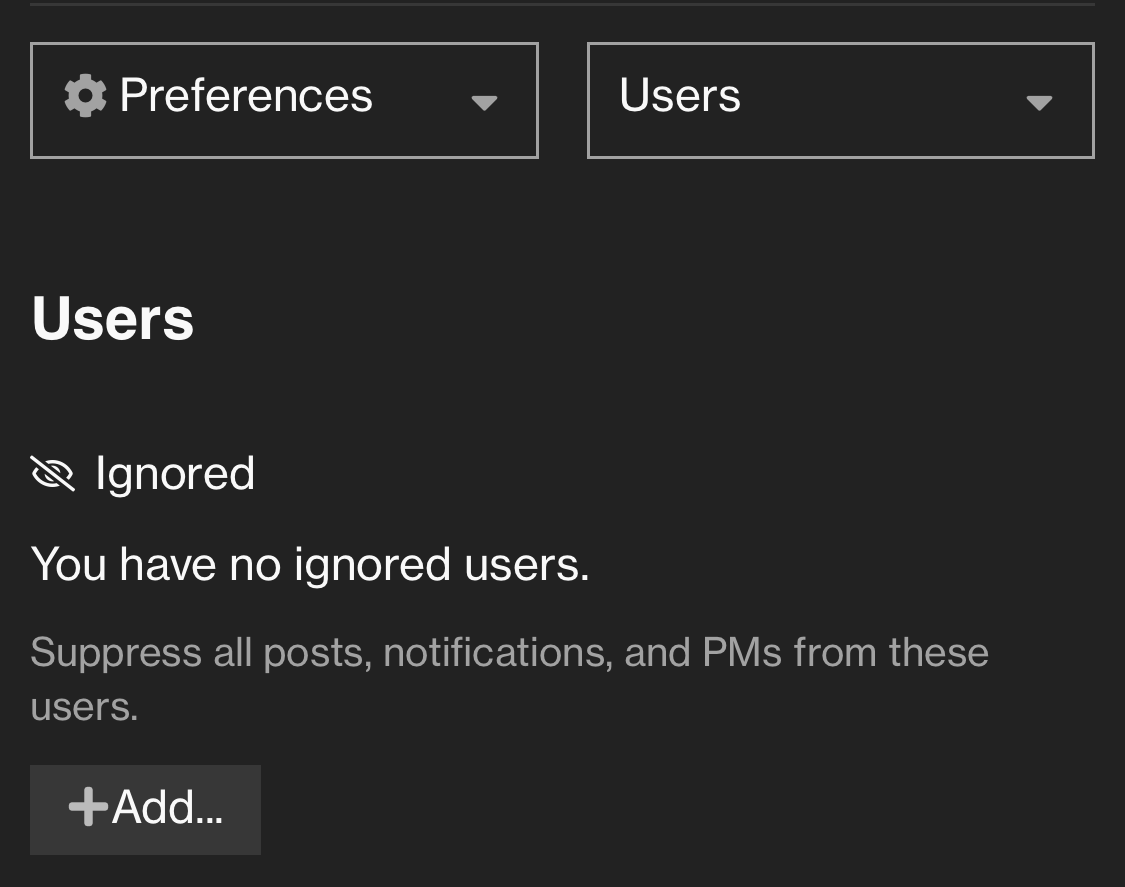Image resolution: width=1125 pixels, height=887 pixels.
Task: Click 'Add…' text on the button
Action: (167, 807)
